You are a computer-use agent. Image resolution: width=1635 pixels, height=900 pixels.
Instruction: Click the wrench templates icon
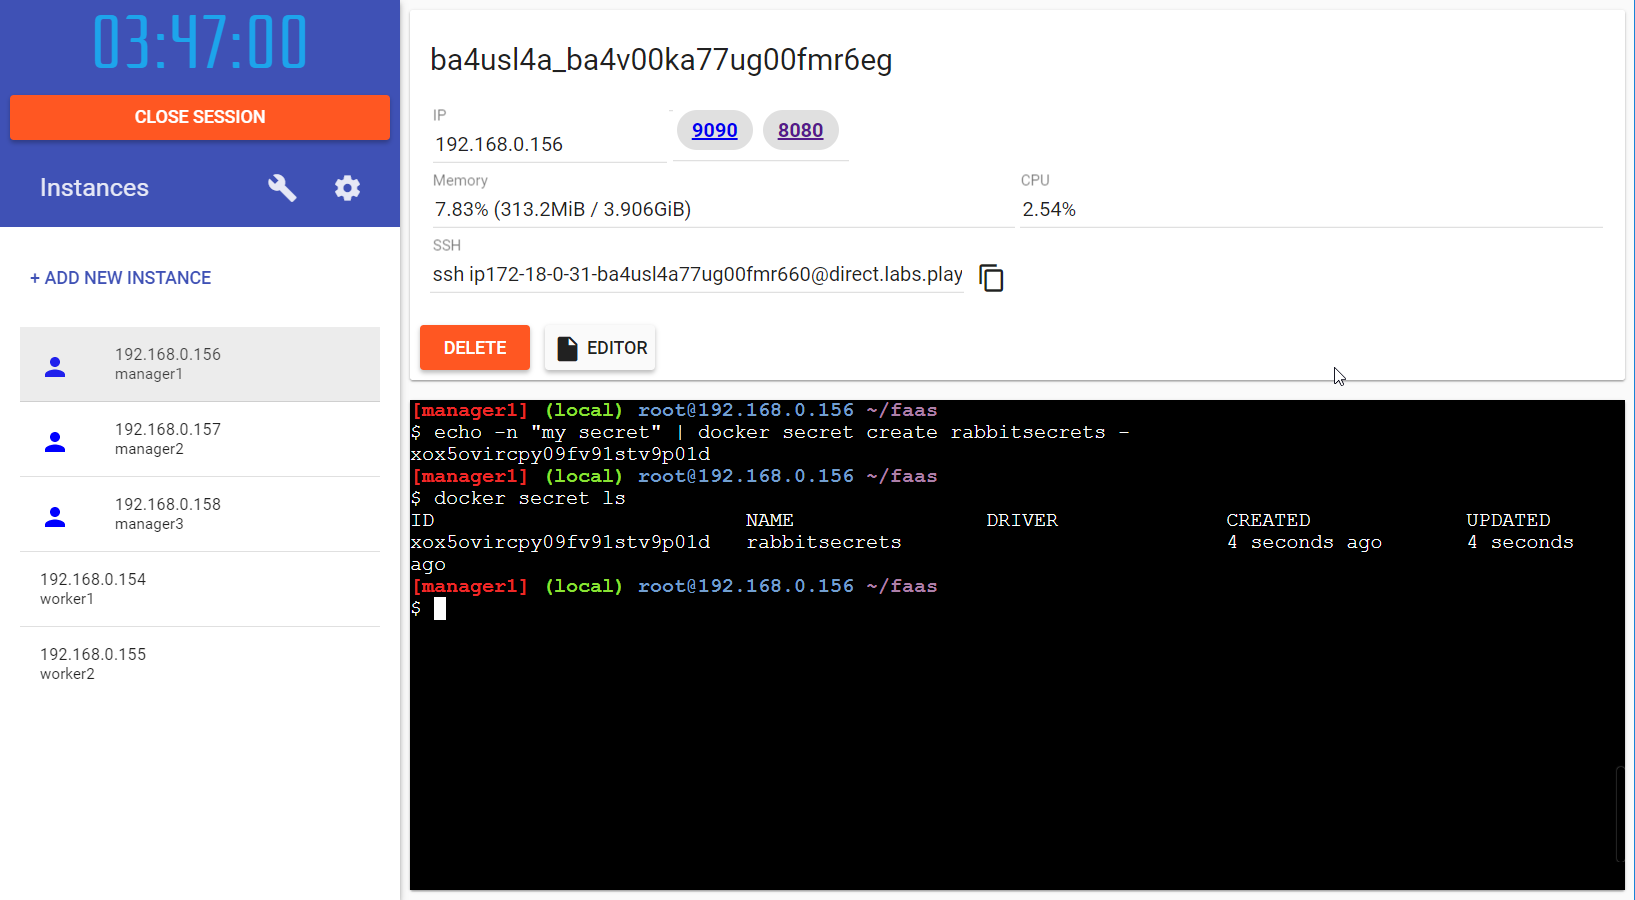(281, 187)
